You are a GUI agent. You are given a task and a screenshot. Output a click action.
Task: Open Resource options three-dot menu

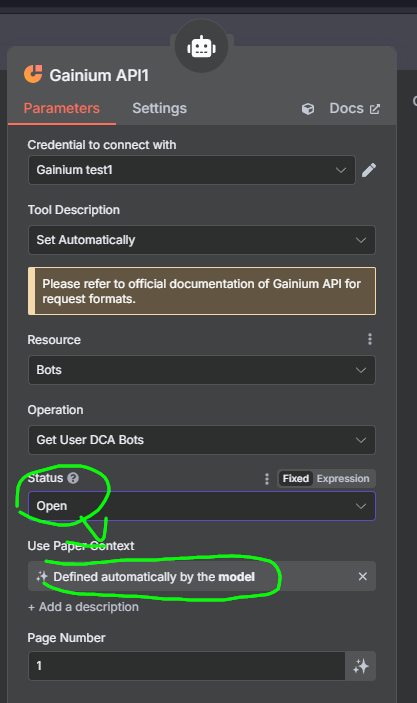coord(370,339)
